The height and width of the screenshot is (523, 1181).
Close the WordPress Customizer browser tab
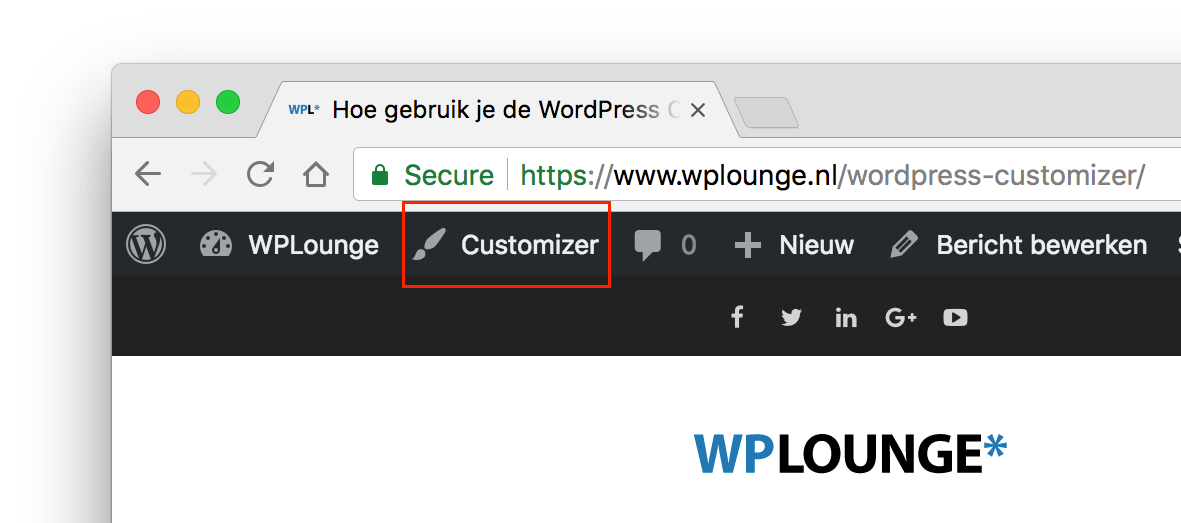pos(698,111)
